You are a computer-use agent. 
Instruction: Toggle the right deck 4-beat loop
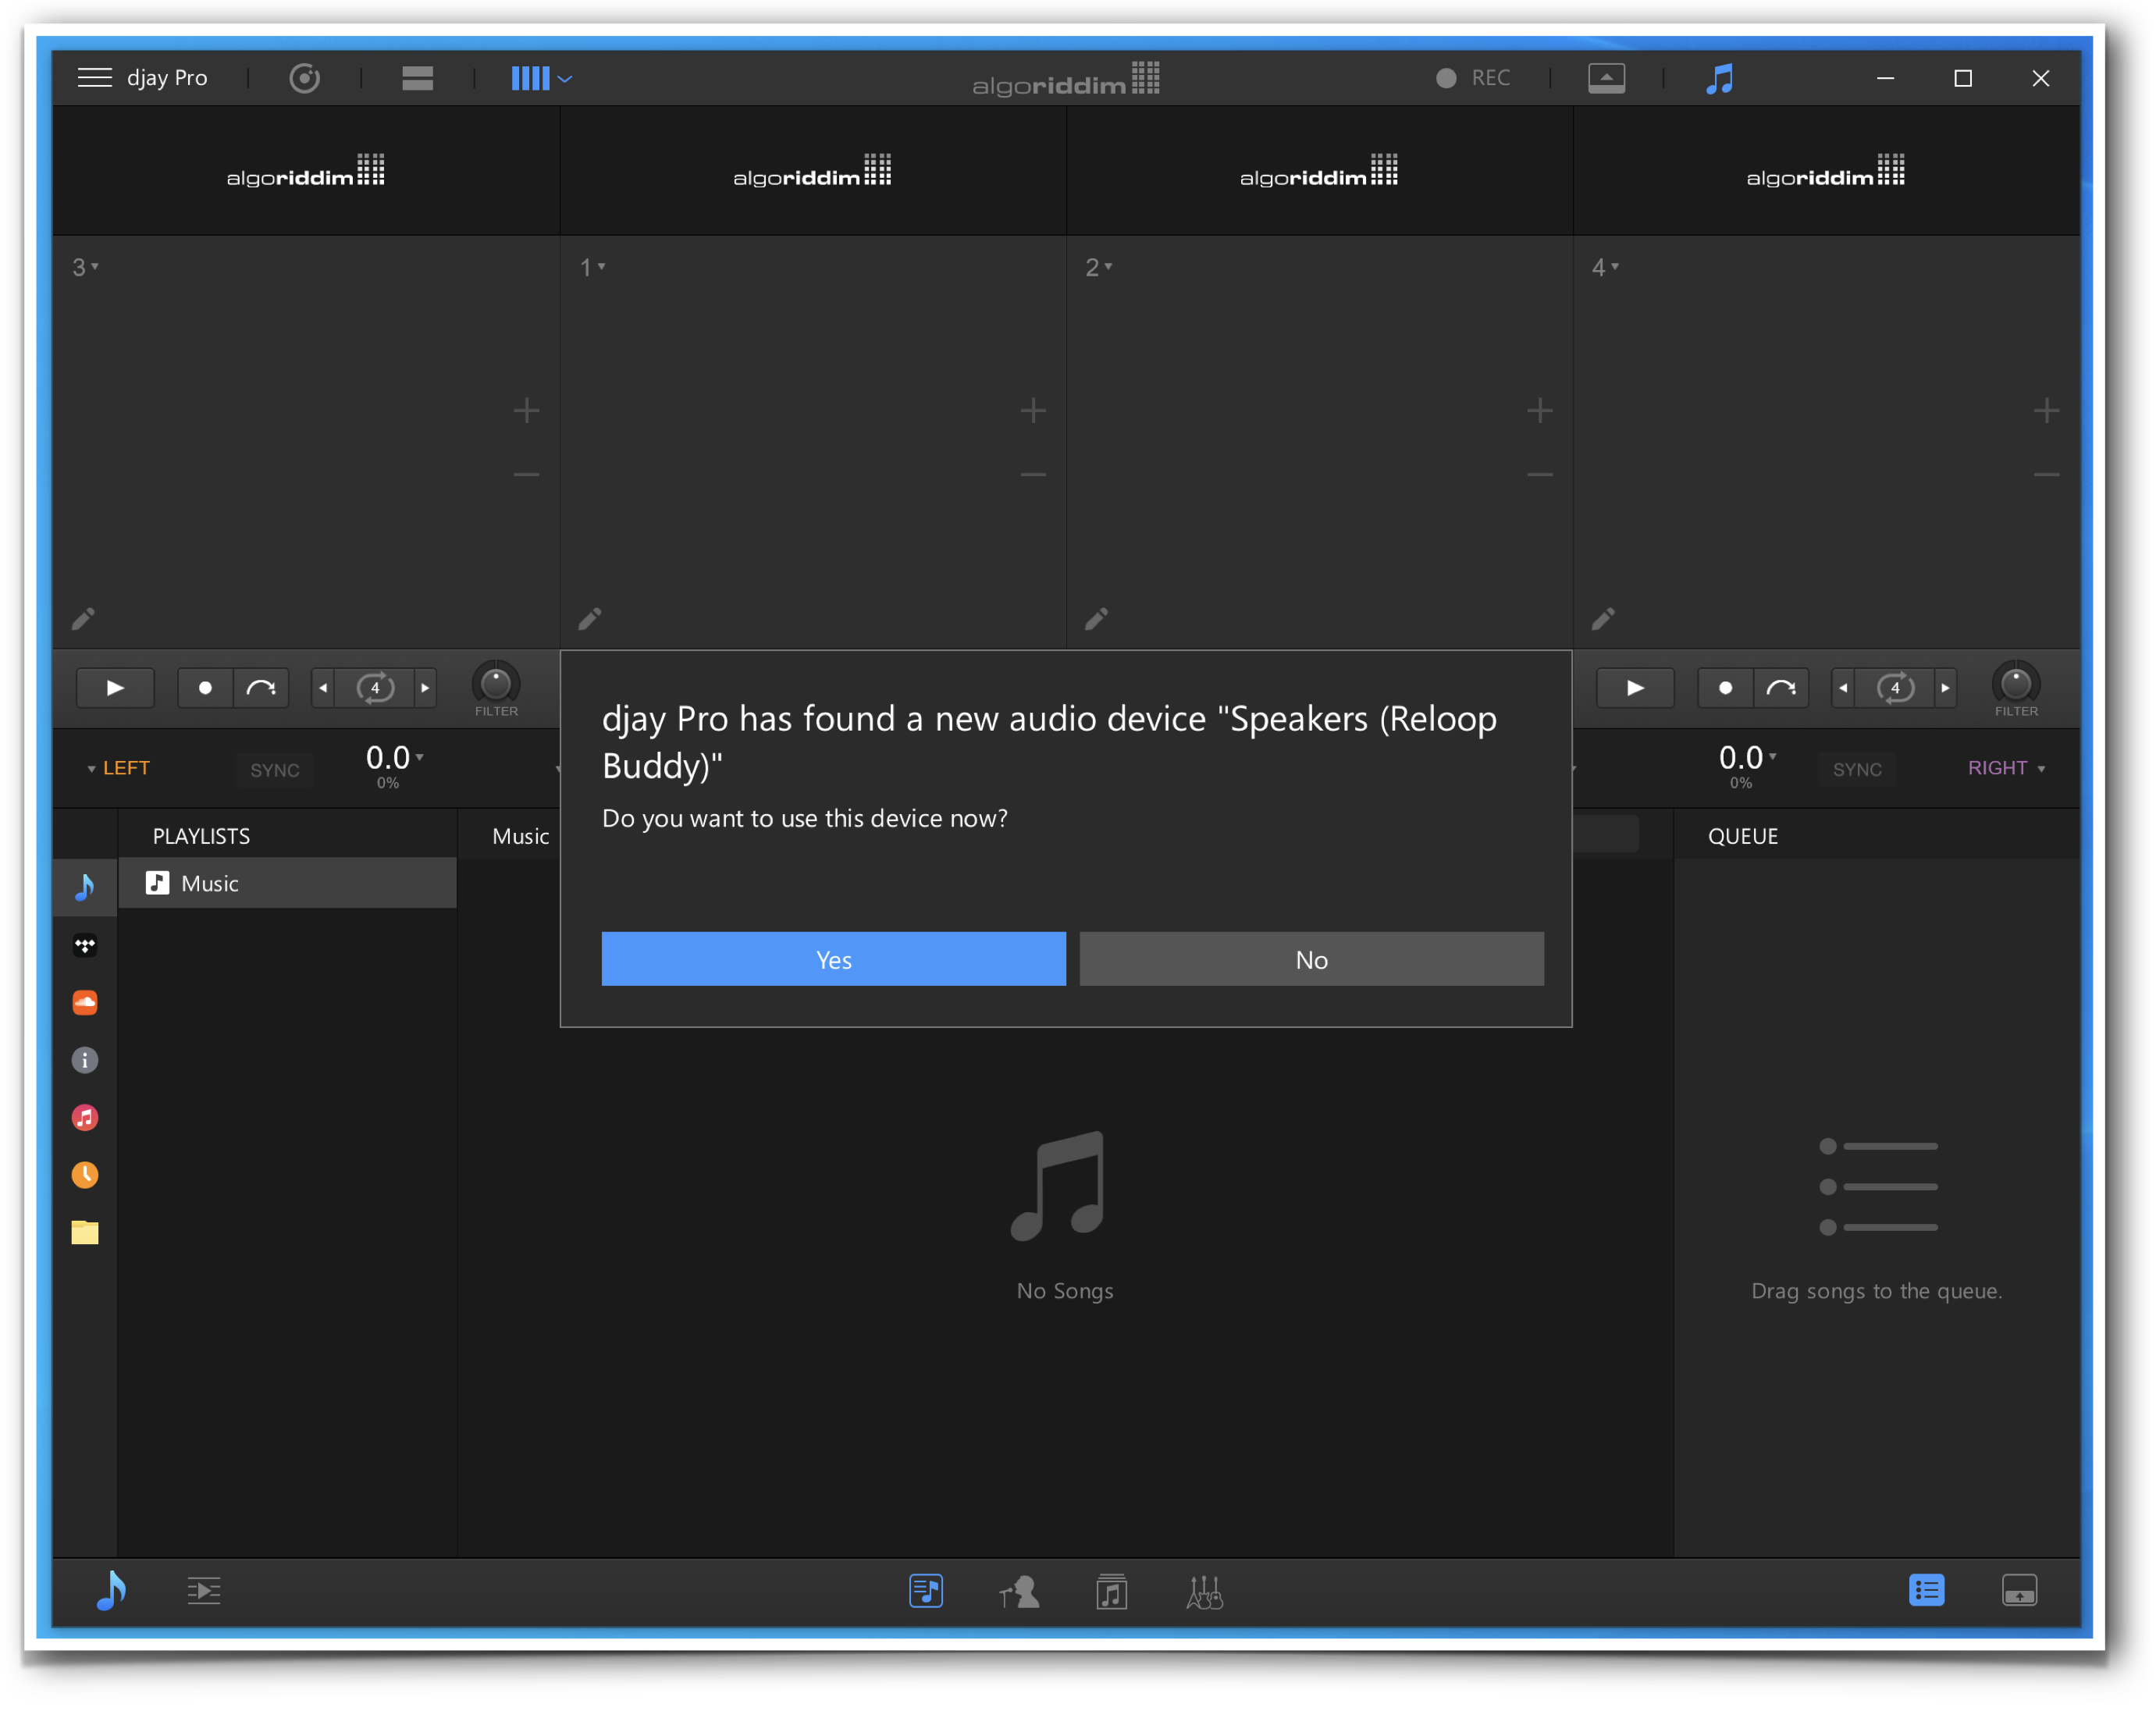pos(1895,688)
